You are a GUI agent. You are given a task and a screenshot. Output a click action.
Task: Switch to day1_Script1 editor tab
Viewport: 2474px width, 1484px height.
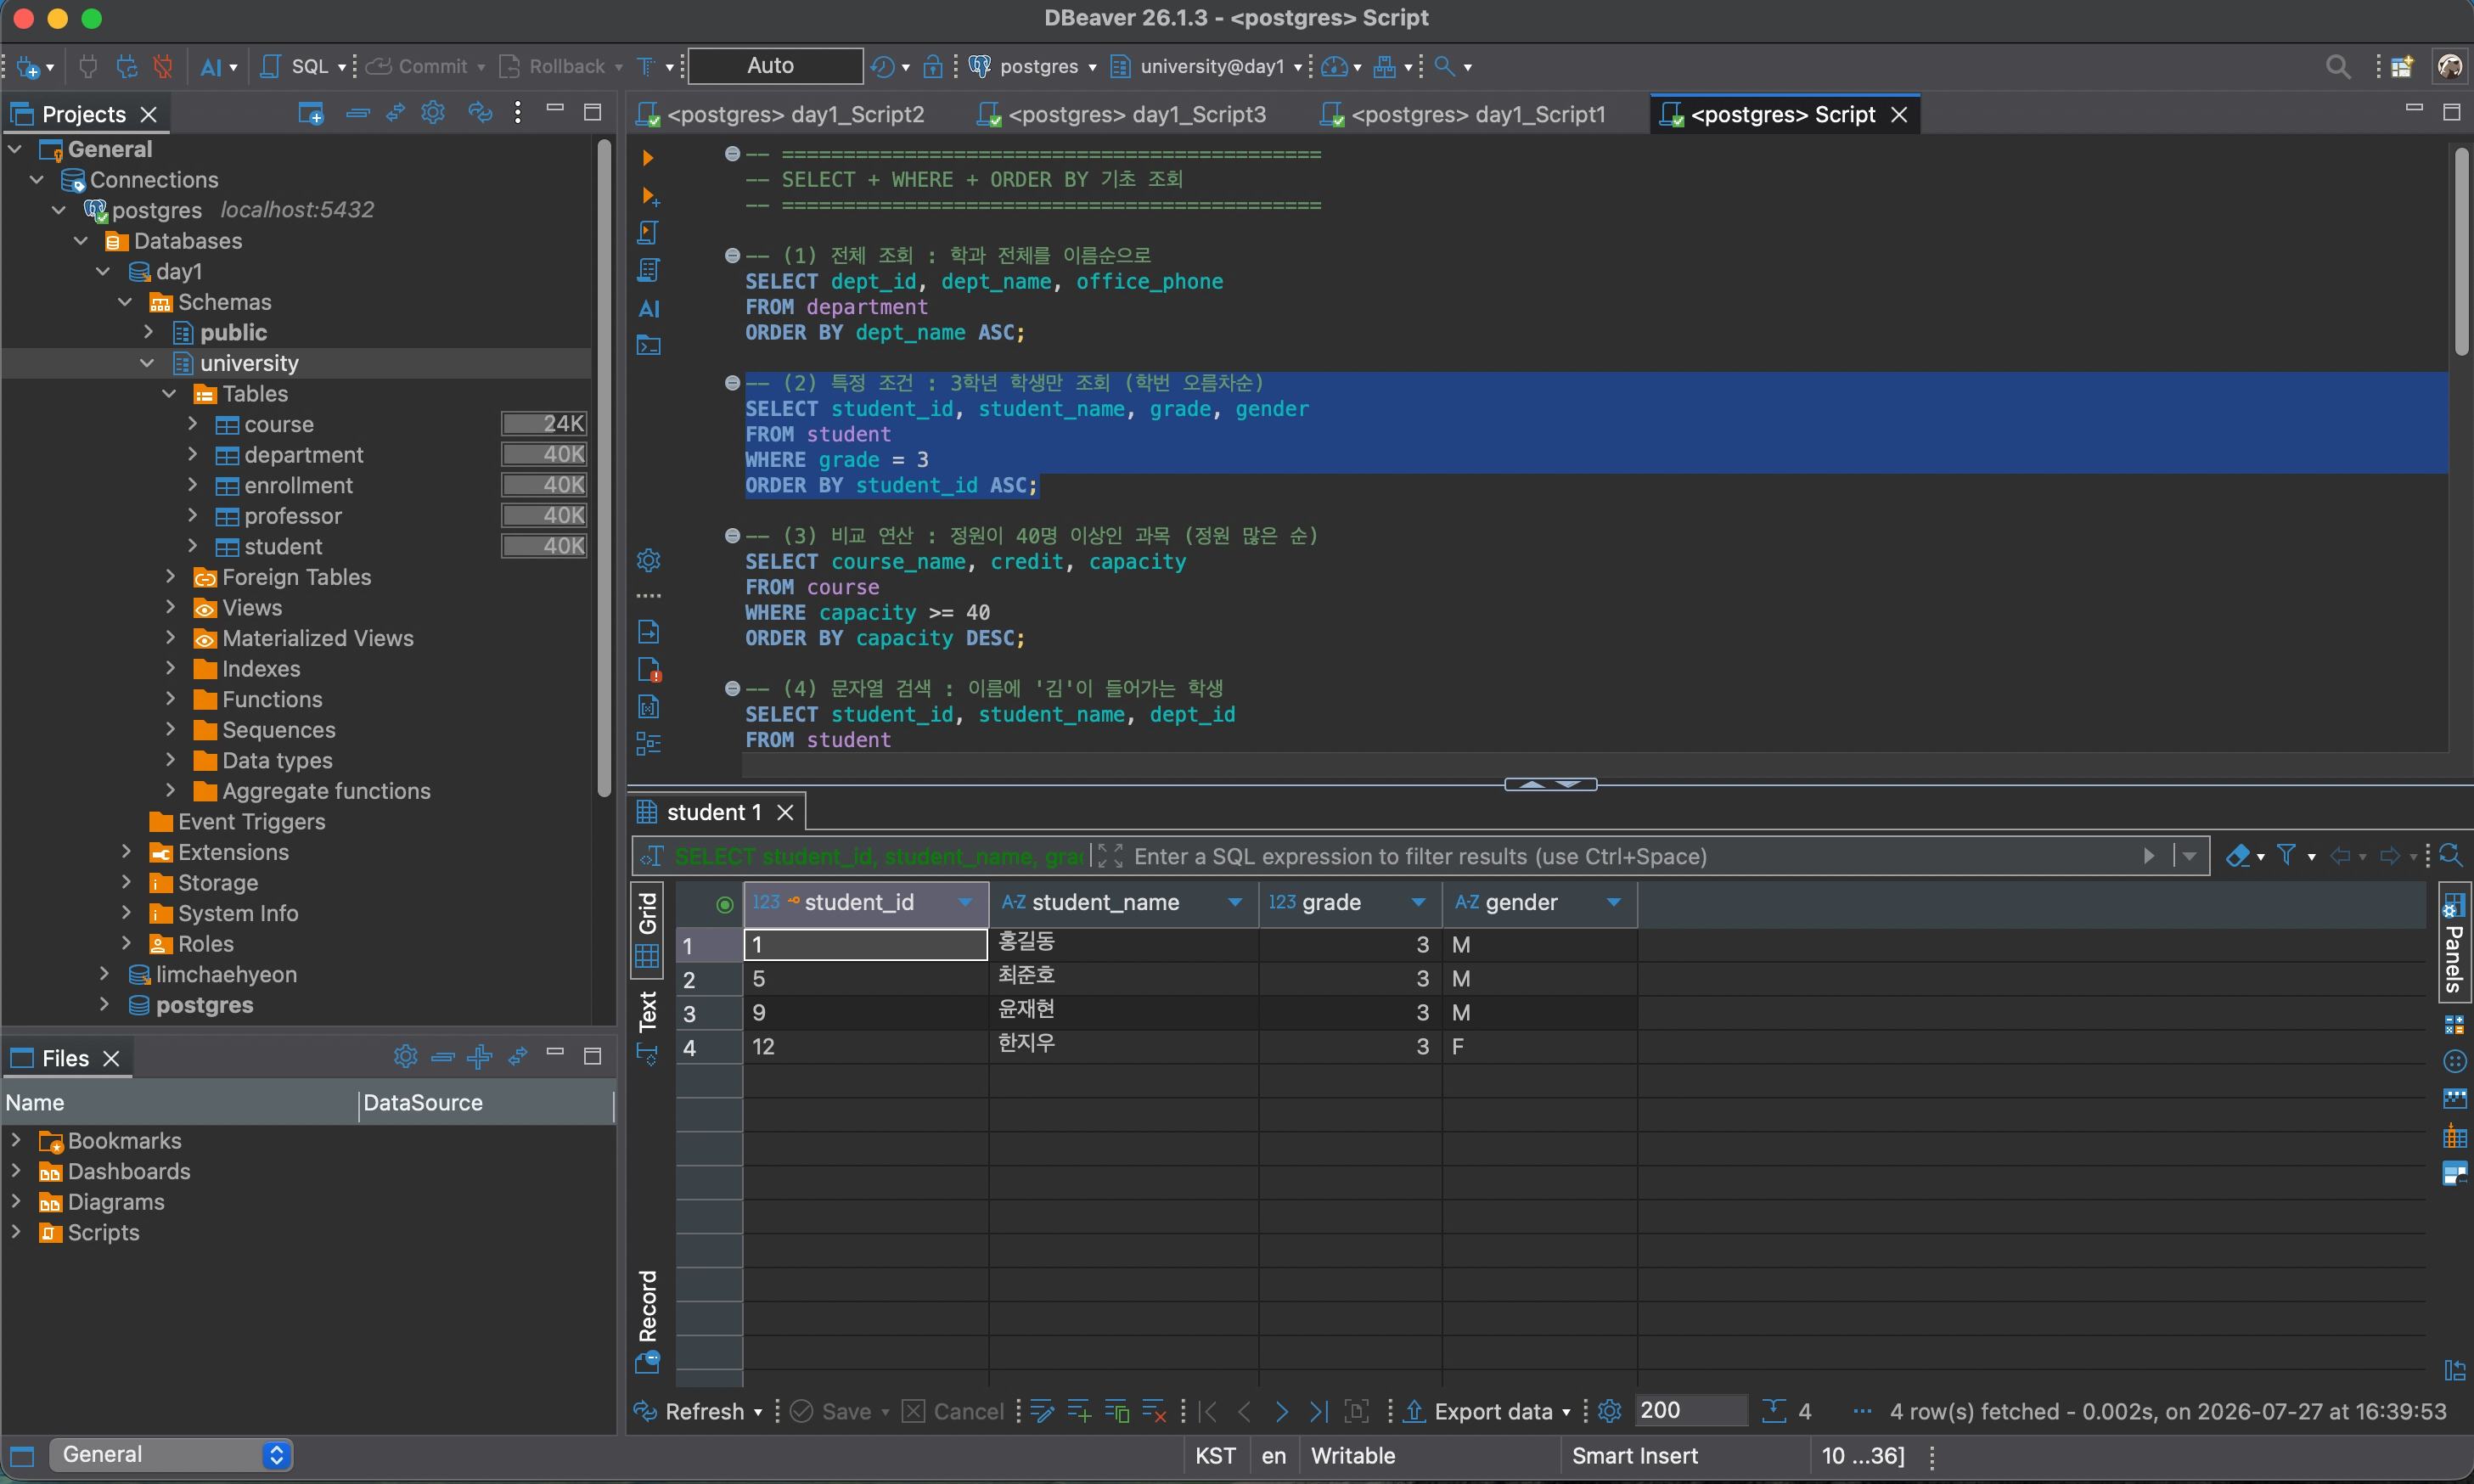tap(1463, 114)
